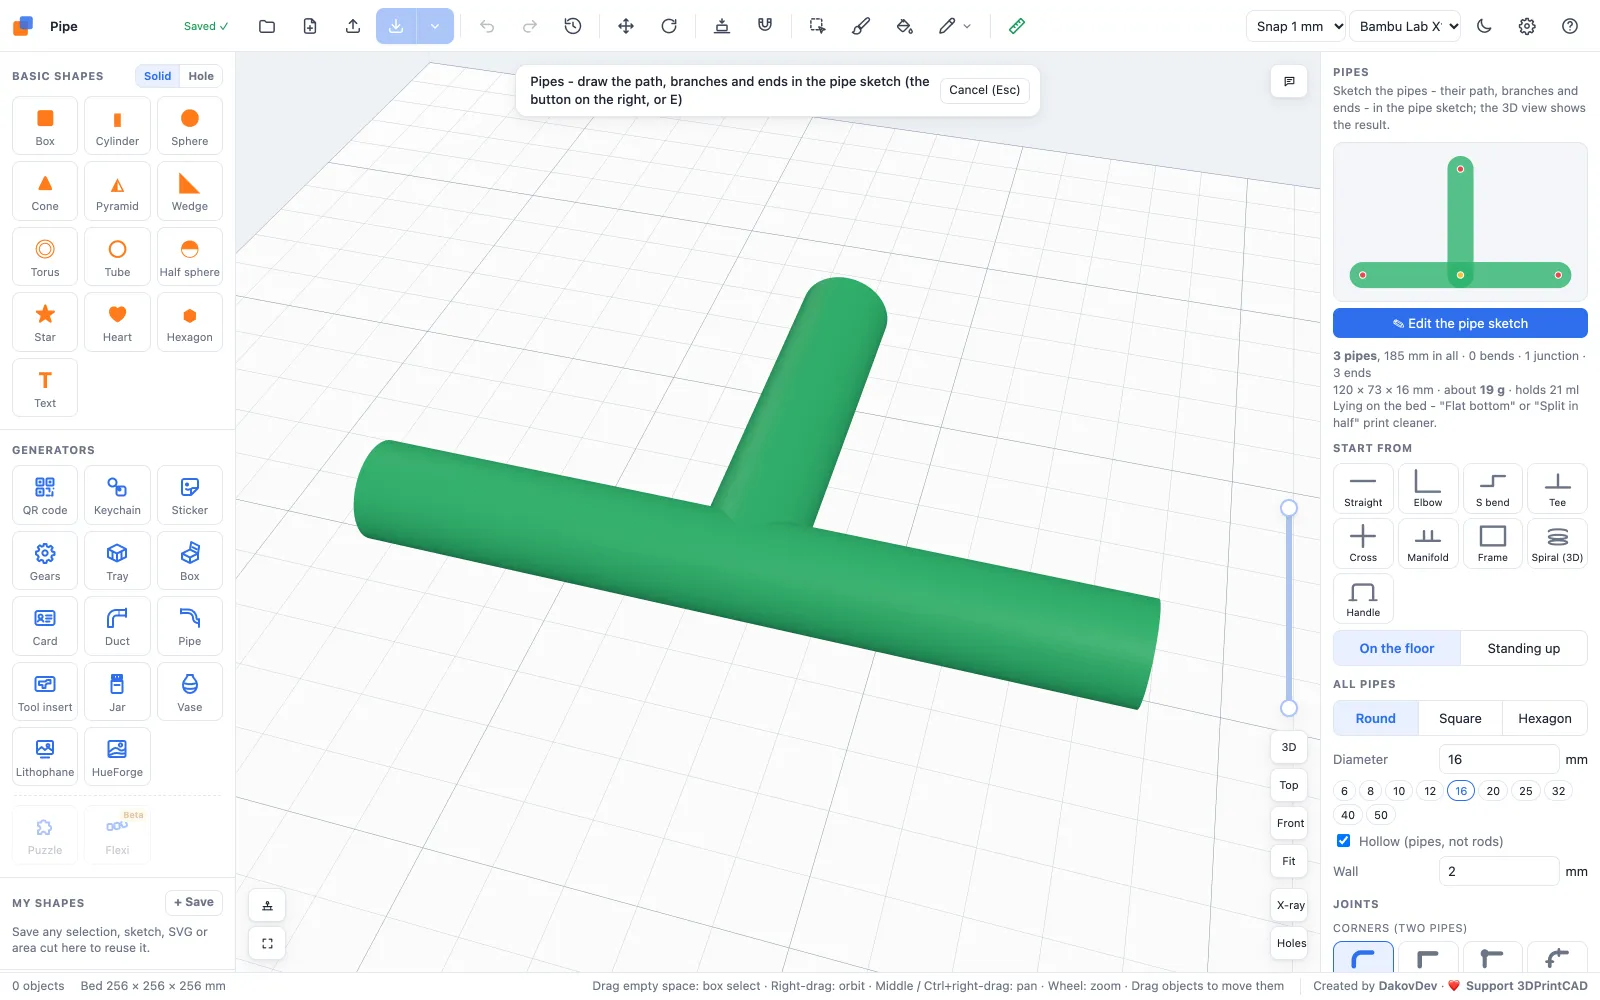The image size is (1600, 1000).
Task: Switch to Front view
Action: pyautogui.click(x=1290, y=823)
